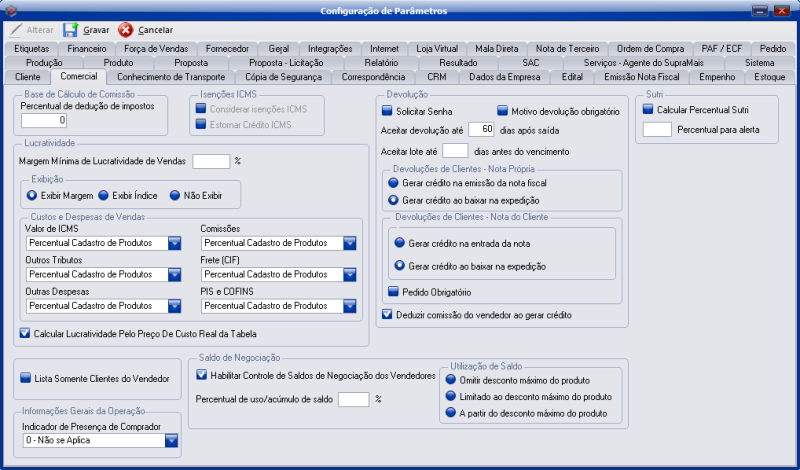Click Percentual de dedução de impostos field
This screenshot has height=470, width=800.
(x=44, y=120)
